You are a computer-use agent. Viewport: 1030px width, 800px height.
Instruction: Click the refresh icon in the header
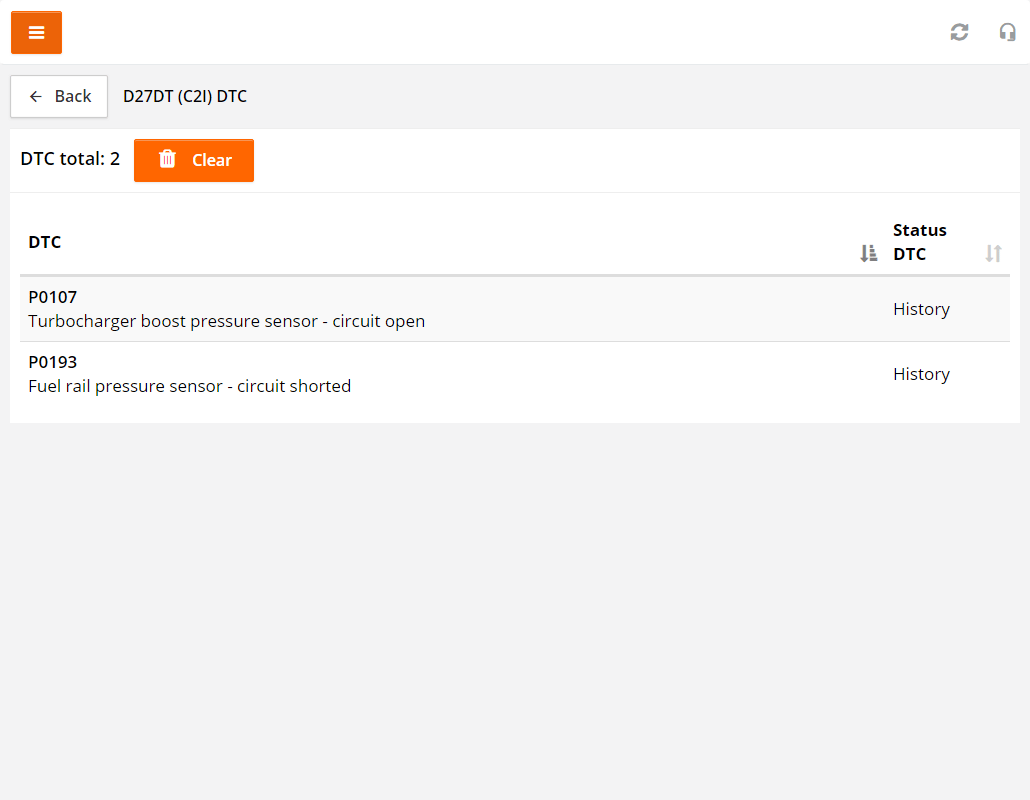959,32
